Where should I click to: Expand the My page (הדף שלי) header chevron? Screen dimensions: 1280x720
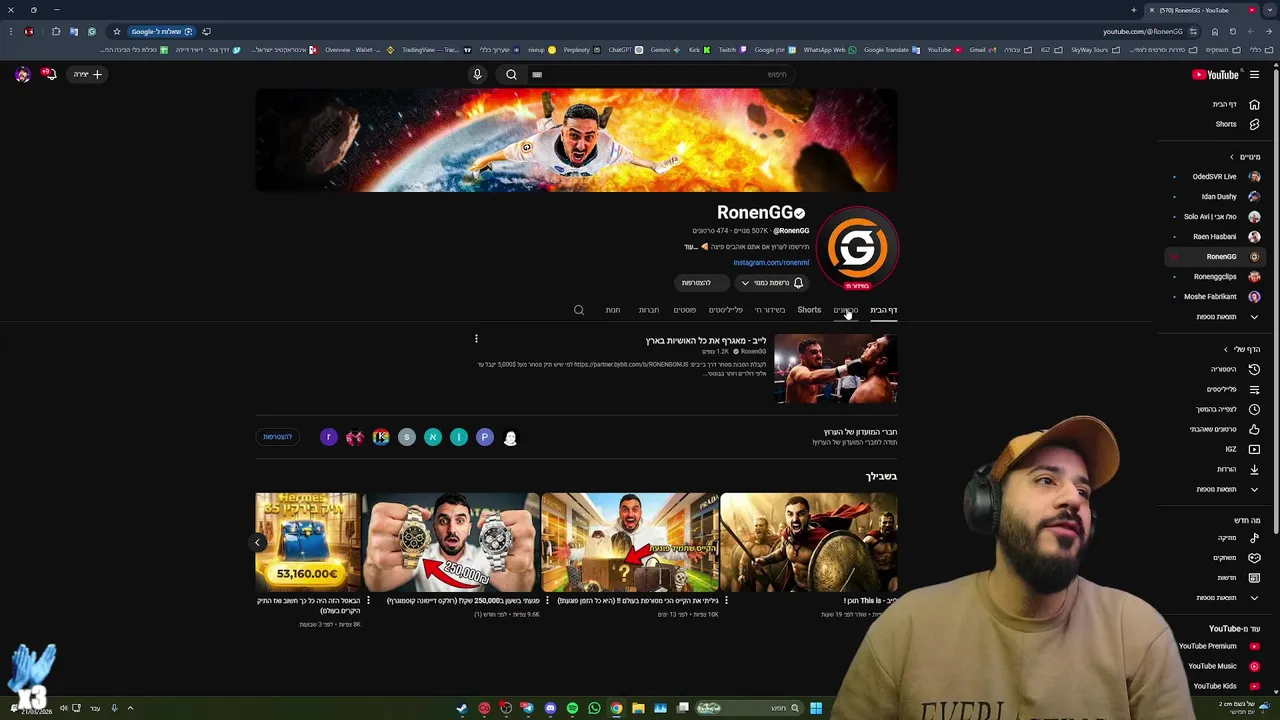(1226, 349)
